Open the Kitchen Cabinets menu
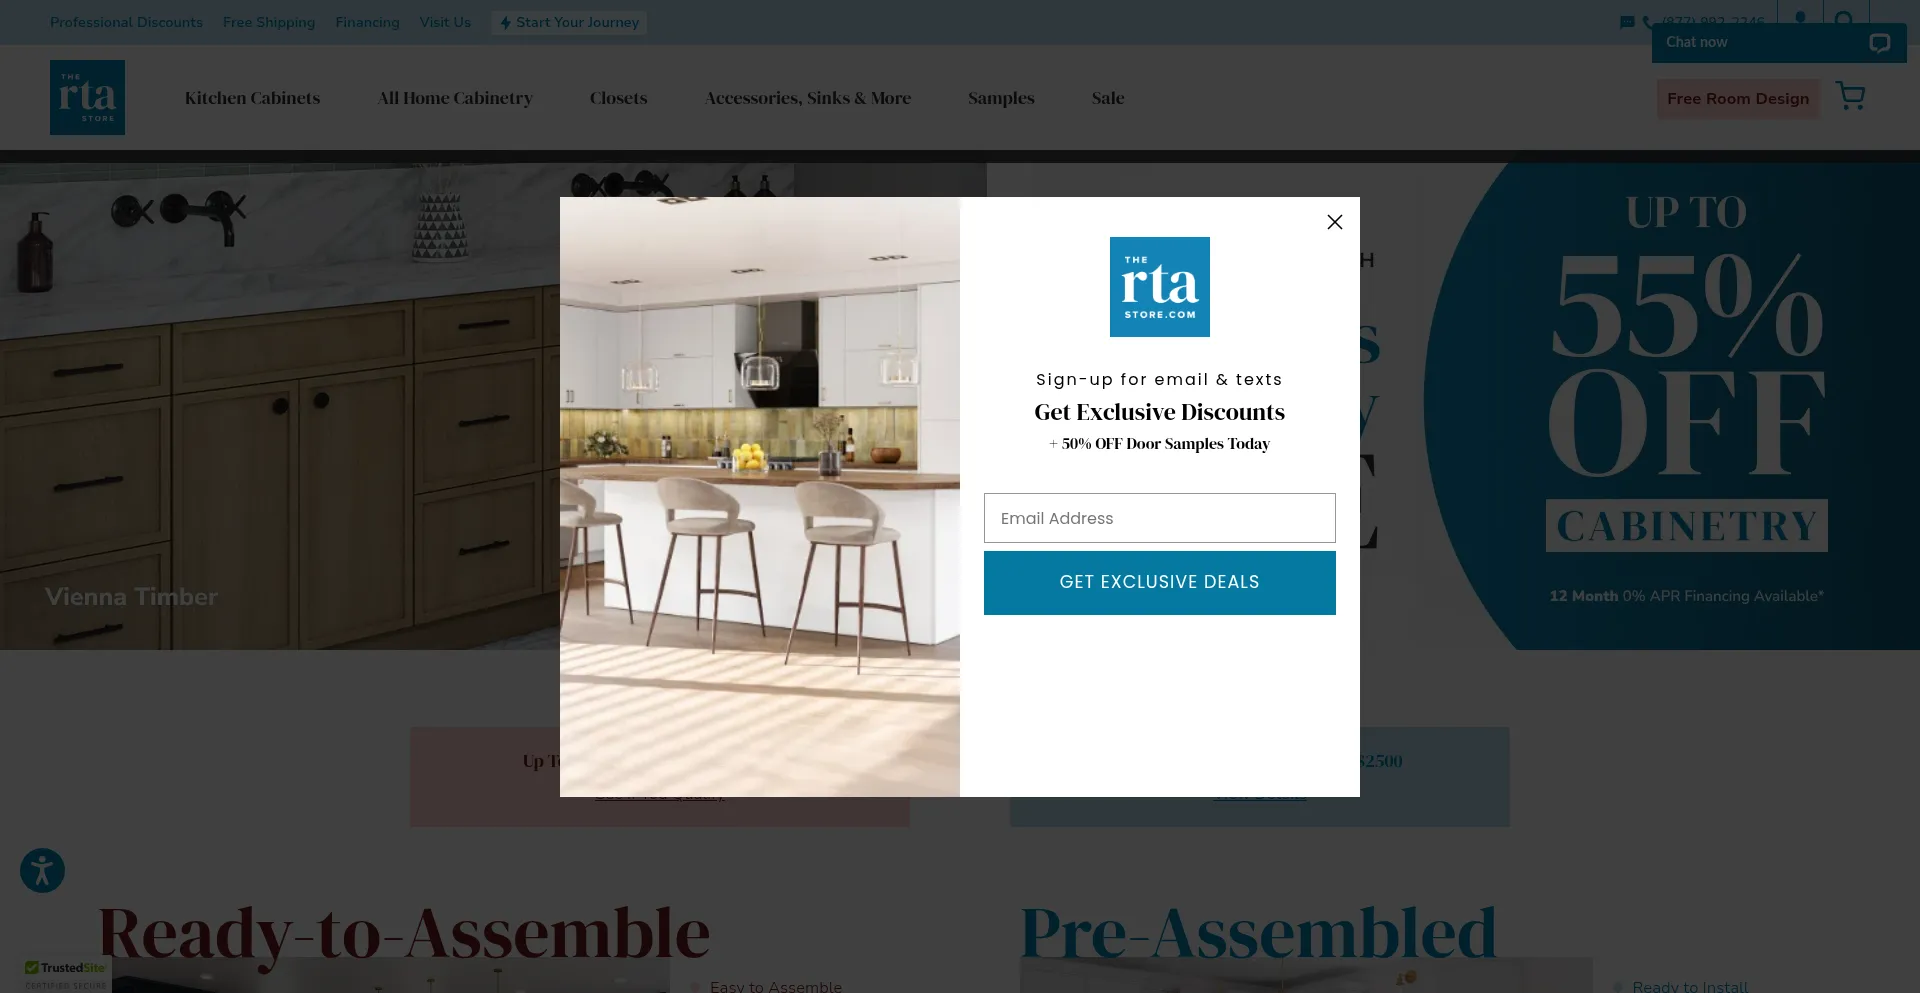 pyautogui.click(x=252, y=98)
